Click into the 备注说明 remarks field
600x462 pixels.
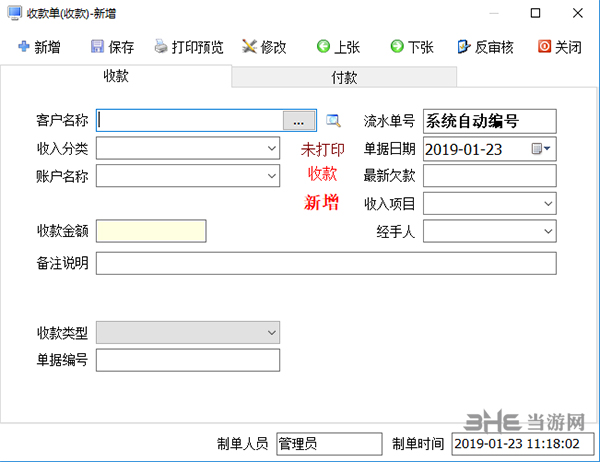tap(326, 263)
